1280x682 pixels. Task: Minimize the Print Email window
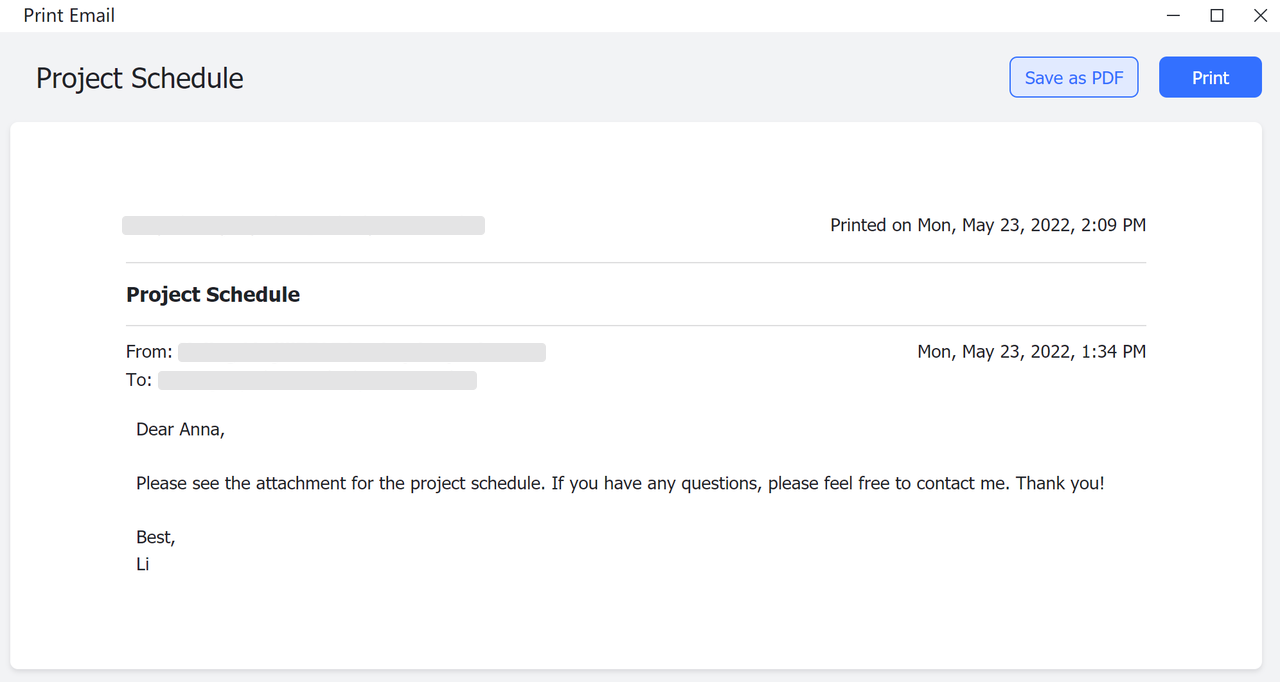(1174, 16)
